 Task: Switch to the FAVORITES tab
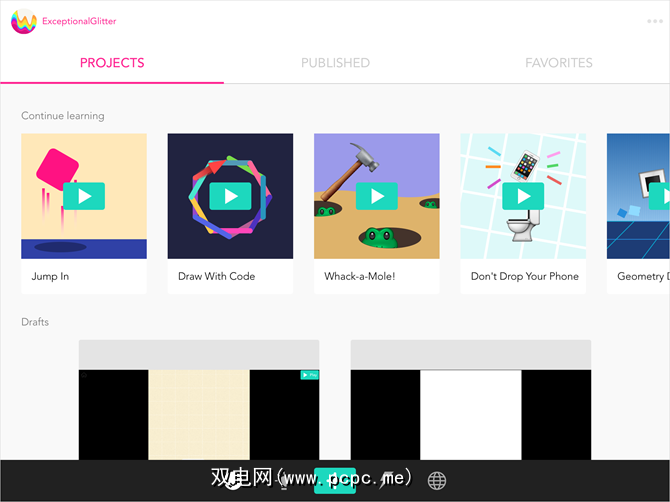pyautogui.click(x=559, y=63)
